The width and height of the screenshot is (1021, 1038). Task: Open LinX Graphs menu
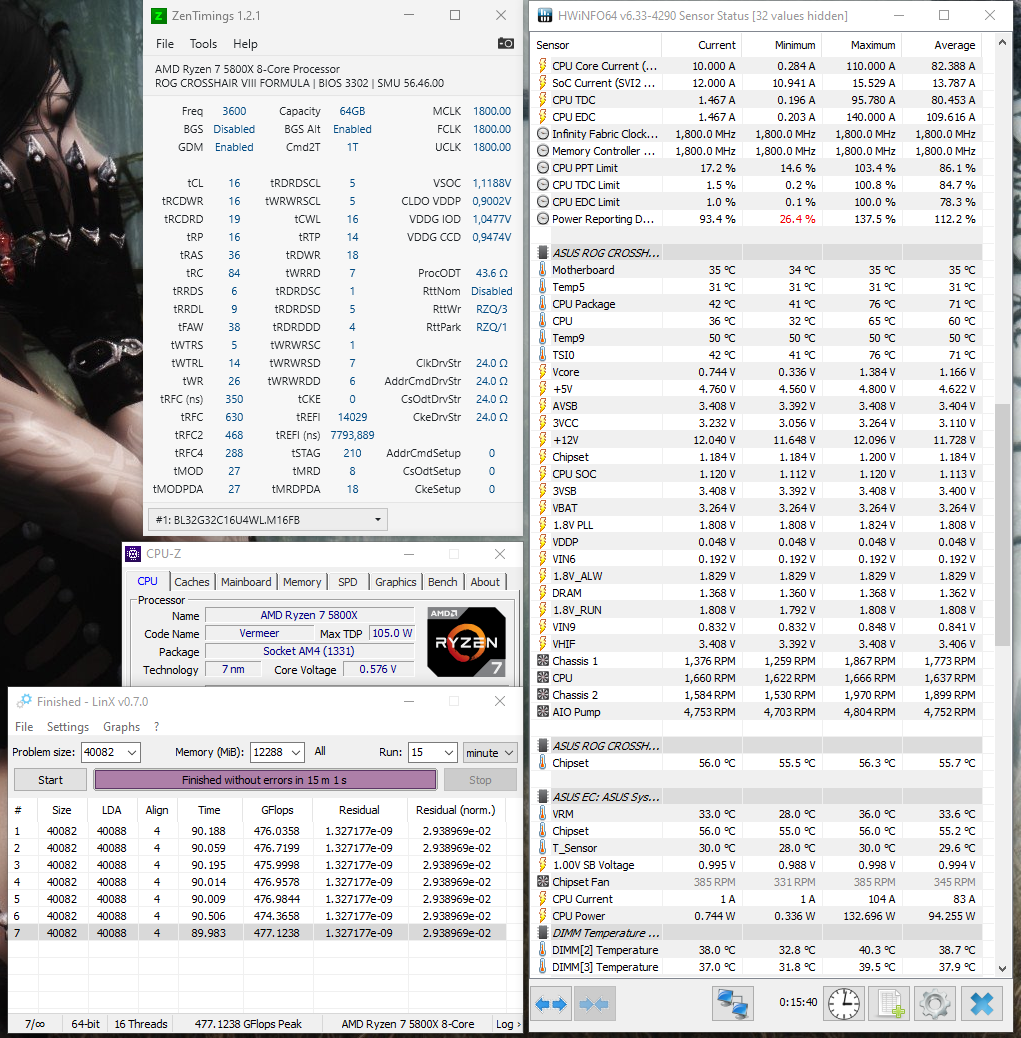tap(121, 727)
